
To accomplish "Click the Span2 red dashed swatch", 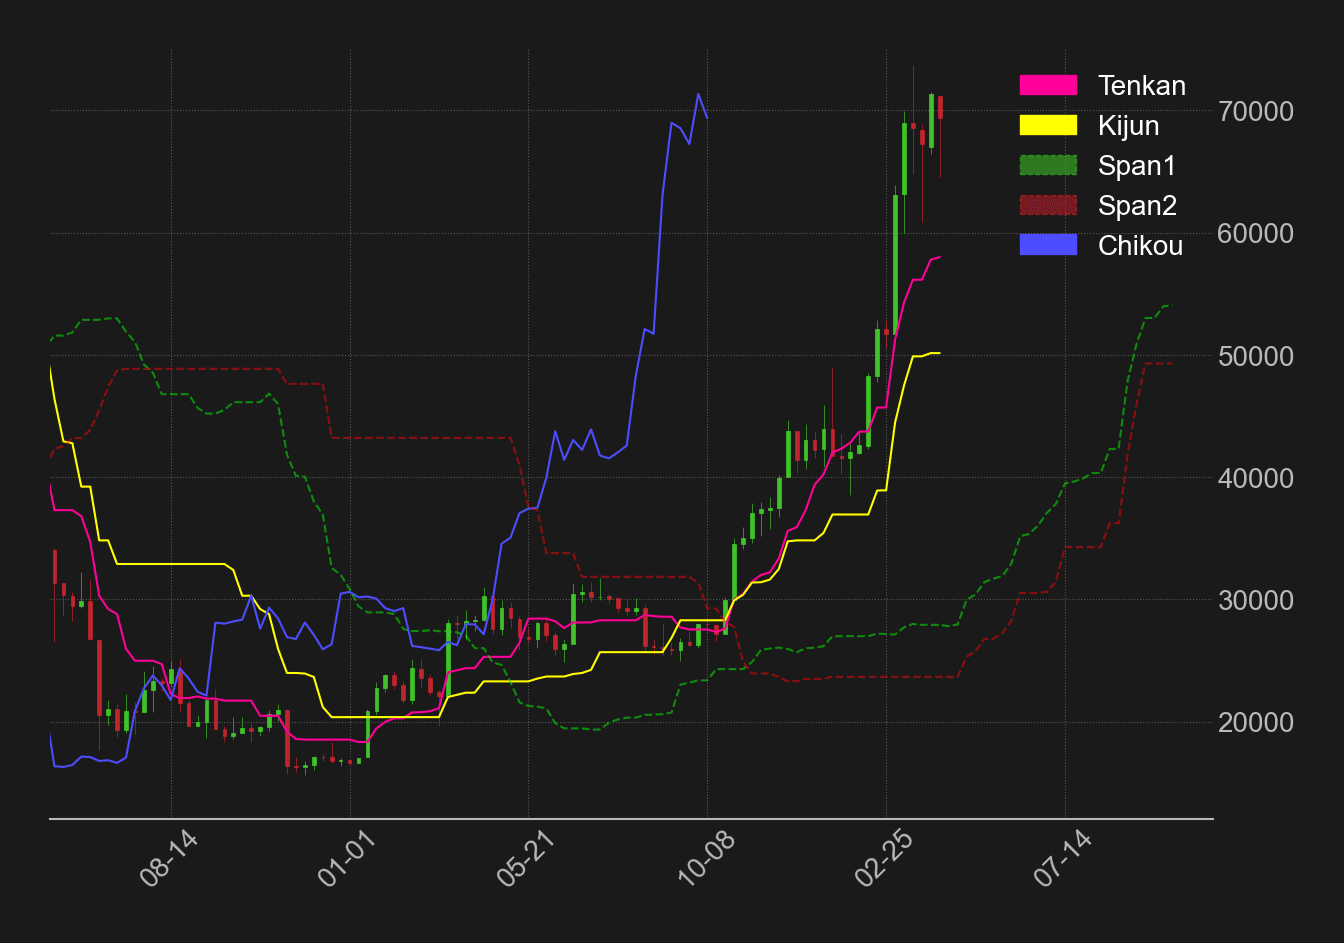I will pos(1048,206).
